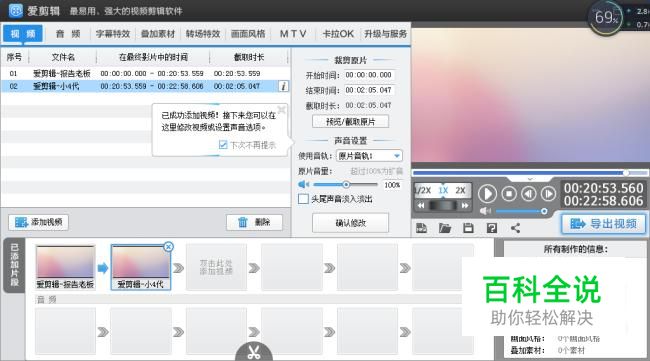This screenshot has height=361, width=650.
Task: Click the 69% performance indicator
Action: (606, 17)
